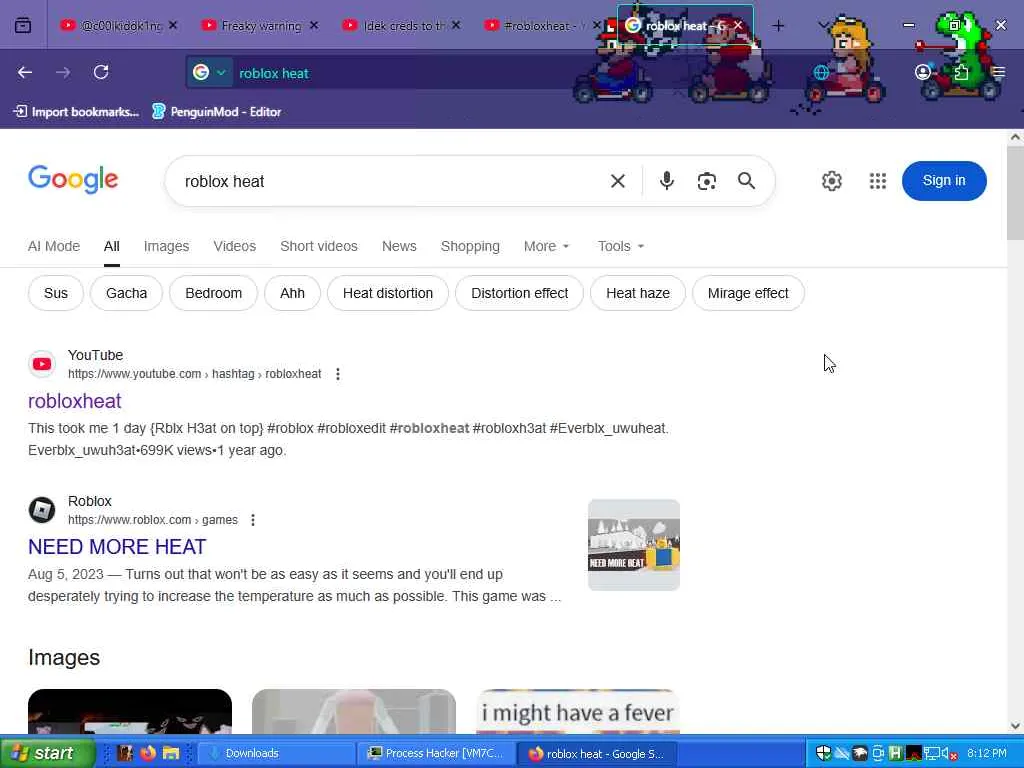Click the scrollbar down arrow
The width and height of the screenshot is (1024, 768).
pos(1015,726)
